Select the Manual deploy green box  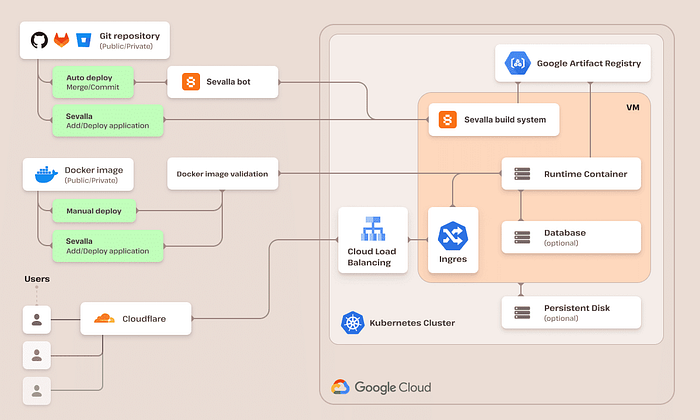pos(94,211)
